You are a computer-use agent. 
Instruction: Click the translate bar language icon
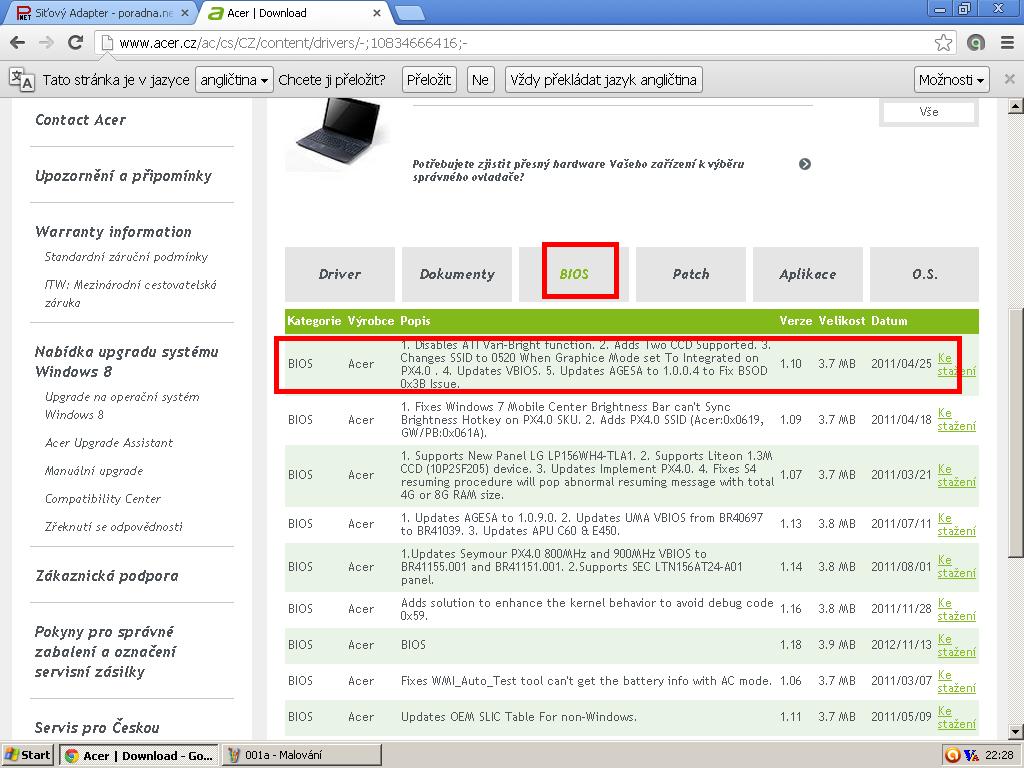click(21, 80)
